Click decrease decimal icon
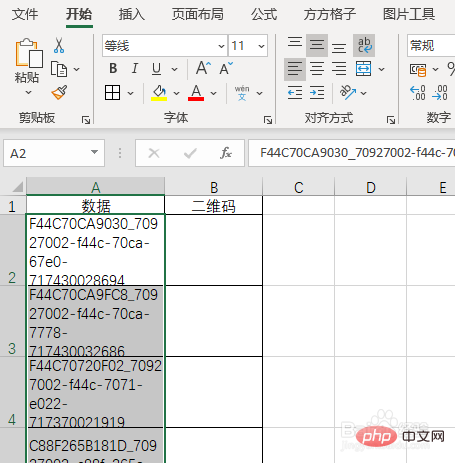 440,93
